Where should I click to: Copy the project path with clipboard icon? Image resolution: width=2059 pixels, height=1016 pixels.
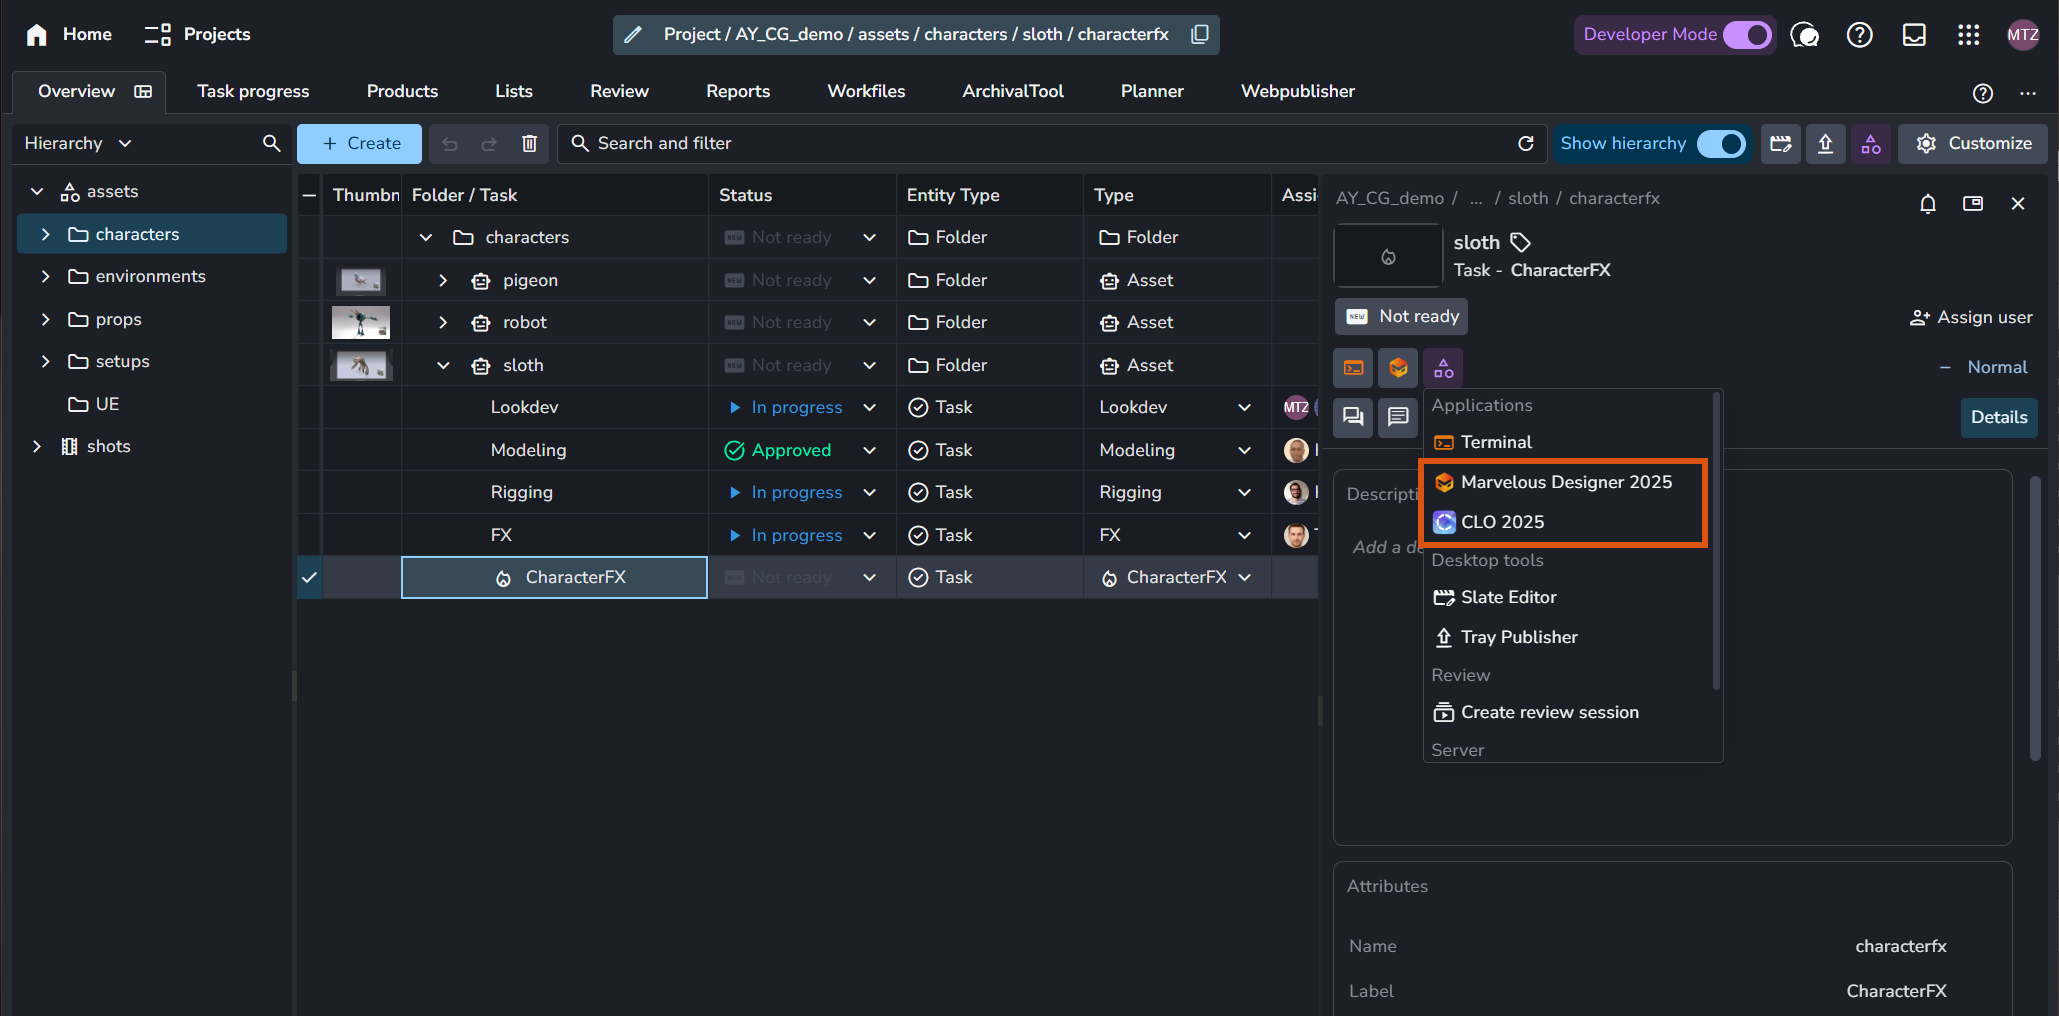click(x=1200, y=35)
